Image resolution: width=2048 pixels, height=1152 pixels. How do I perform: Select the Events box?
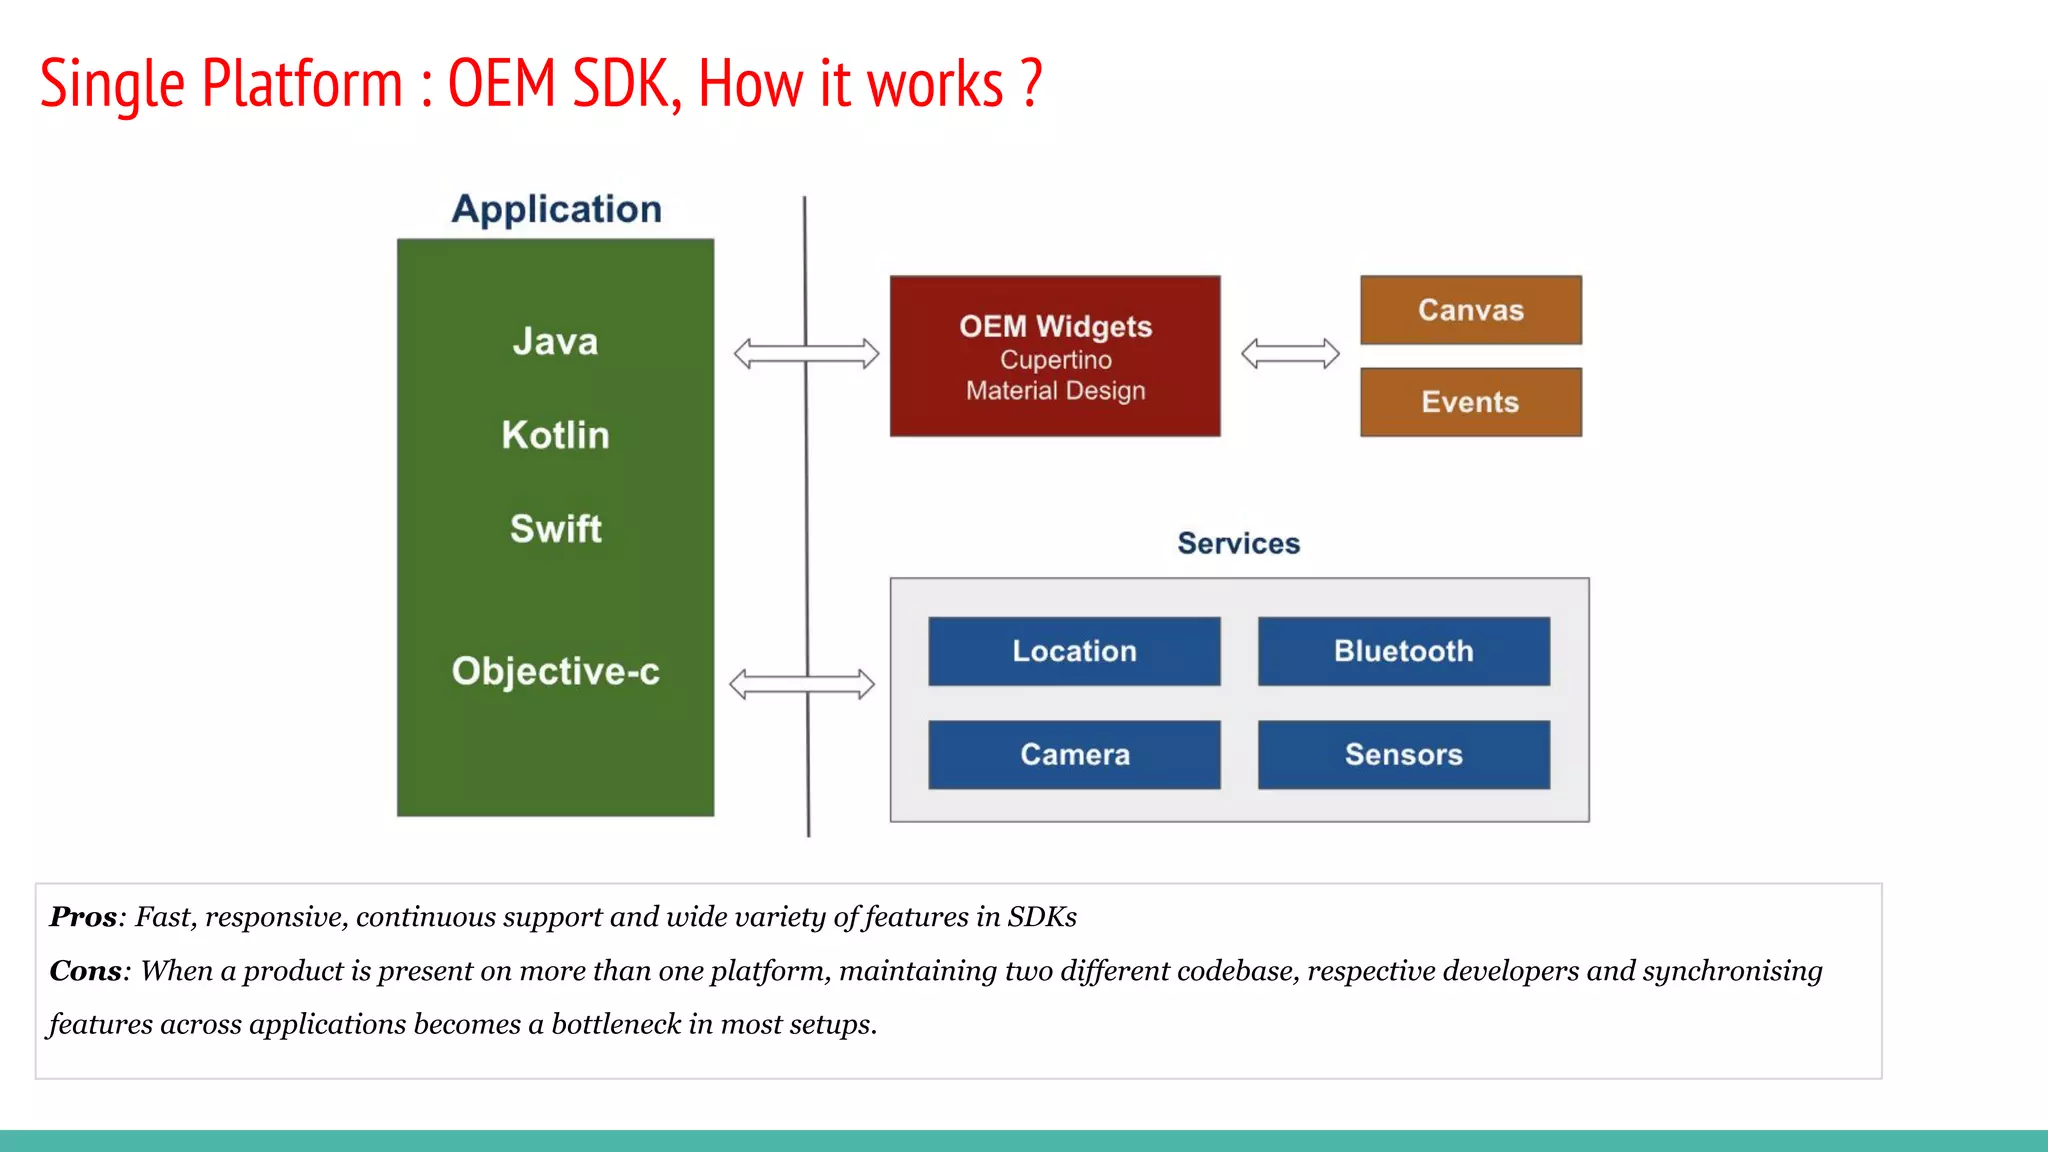point(1470,402)
